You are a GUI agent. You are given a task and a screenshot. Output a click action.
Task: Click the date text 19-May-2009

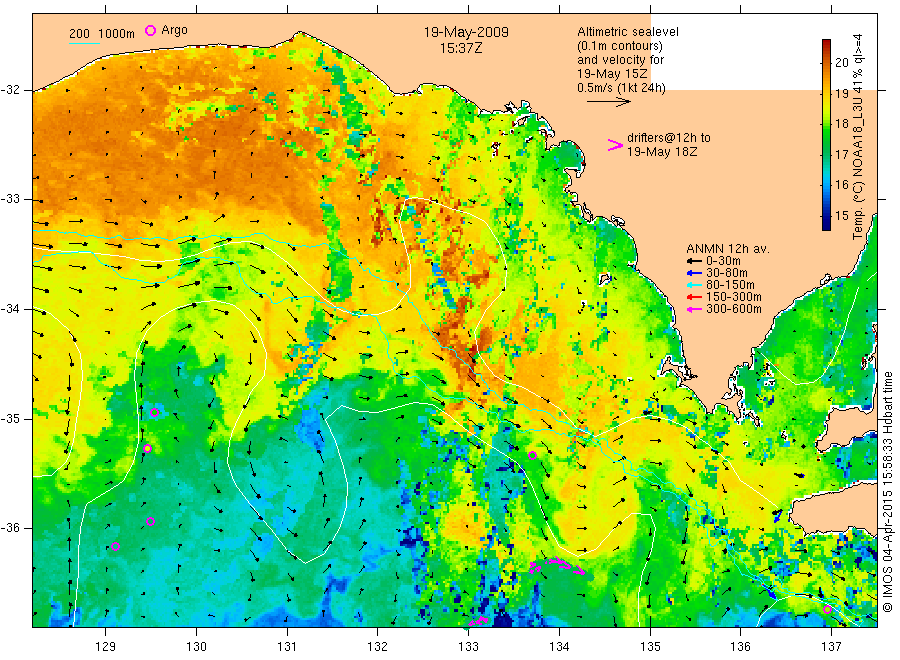(466, 32)
